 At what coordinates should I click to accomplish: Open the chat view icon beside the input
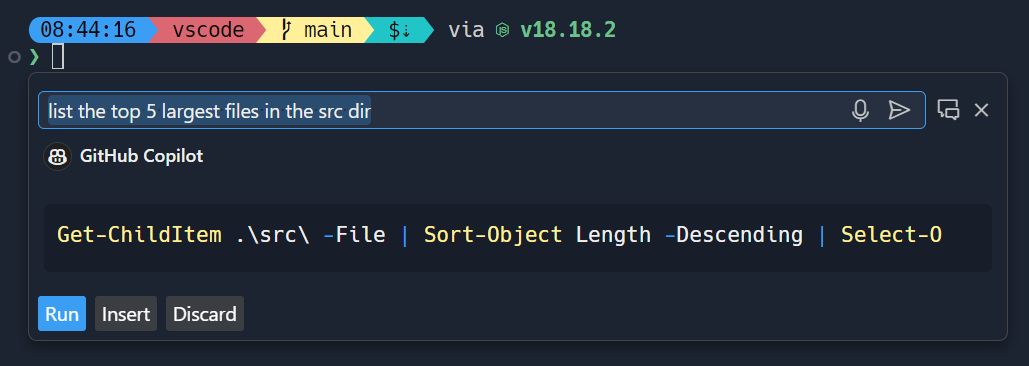(x=948, y=110)
